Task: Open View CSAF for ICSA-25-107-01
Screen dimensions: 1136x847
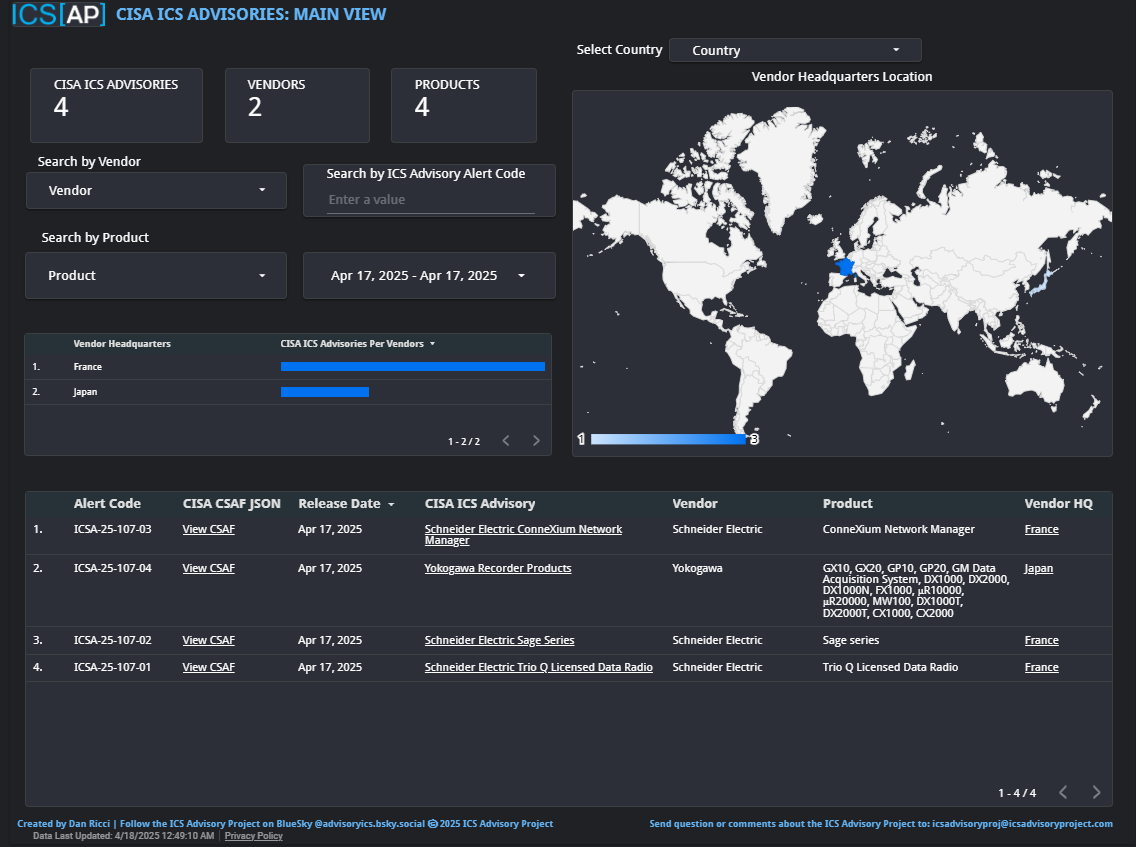Action: [209, 667]
